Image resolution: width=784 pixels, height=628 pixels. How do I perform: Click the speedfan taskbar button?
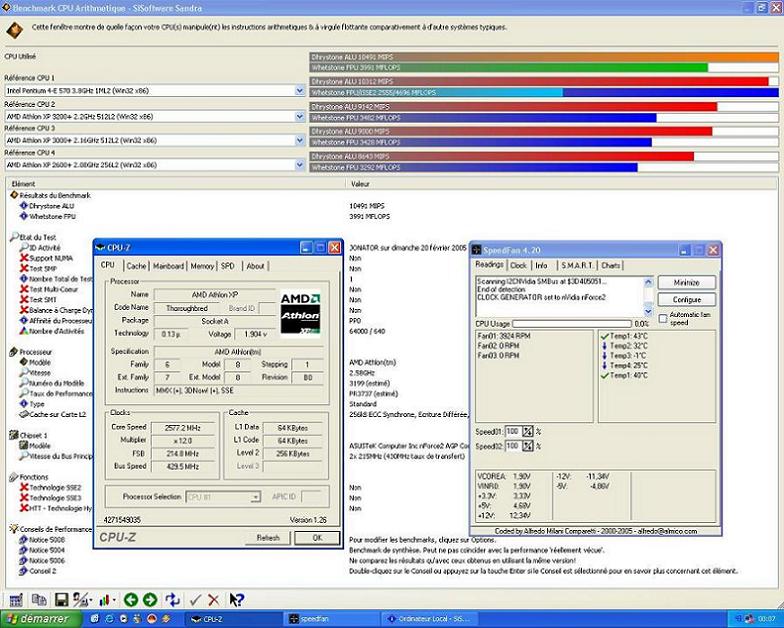pyautogui.click(x=330, y=619)
